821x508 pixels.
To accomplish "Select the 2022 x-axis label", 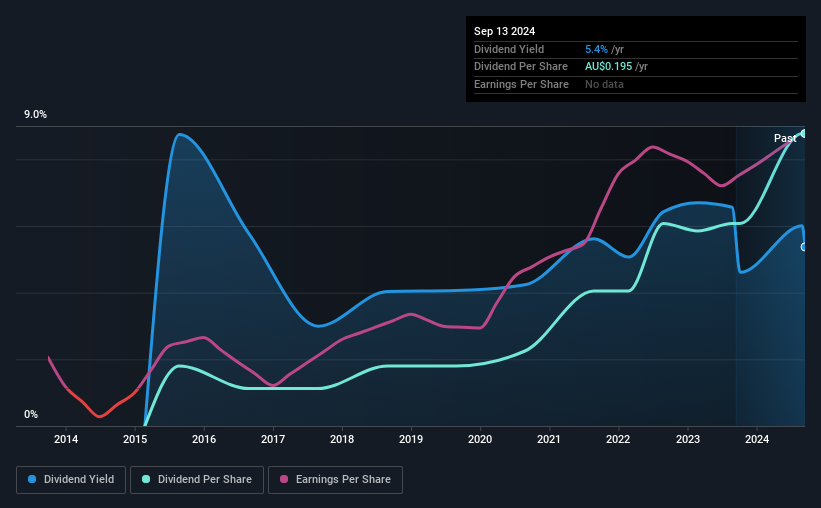I will coord(618,439).
